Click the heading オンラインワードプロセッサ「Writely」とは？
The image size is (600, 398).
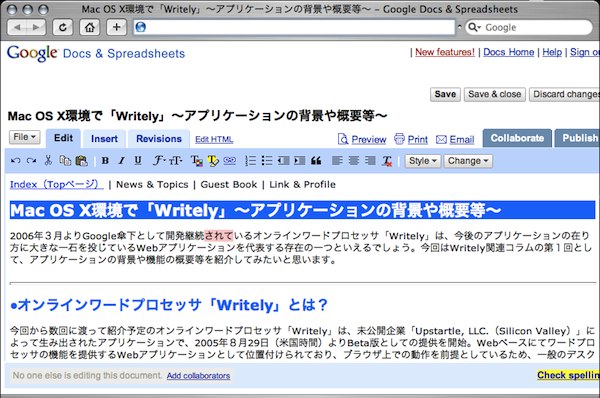tap(169, 305)
